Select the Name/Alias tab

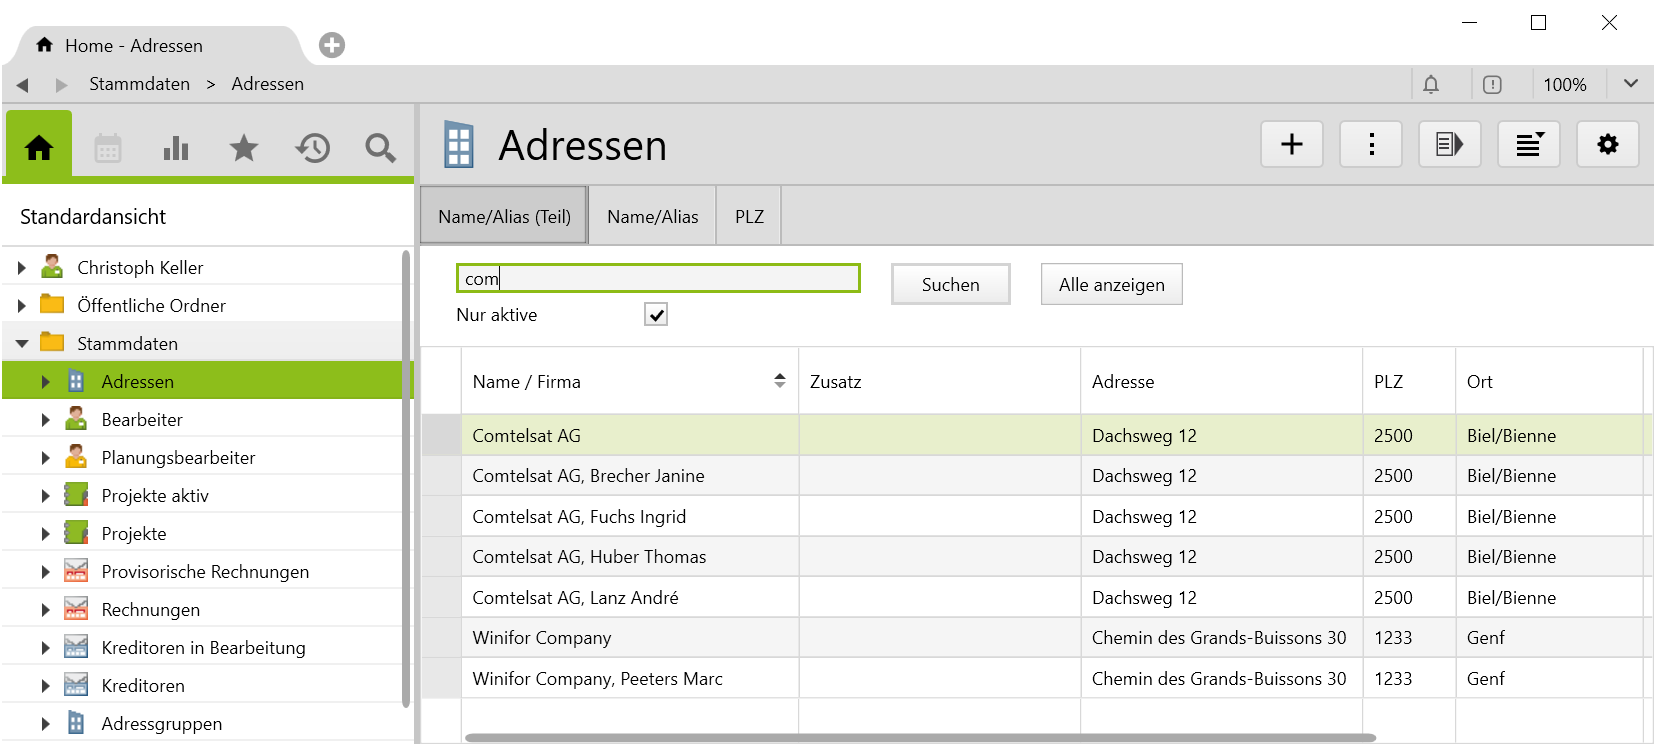pos(652,217)
